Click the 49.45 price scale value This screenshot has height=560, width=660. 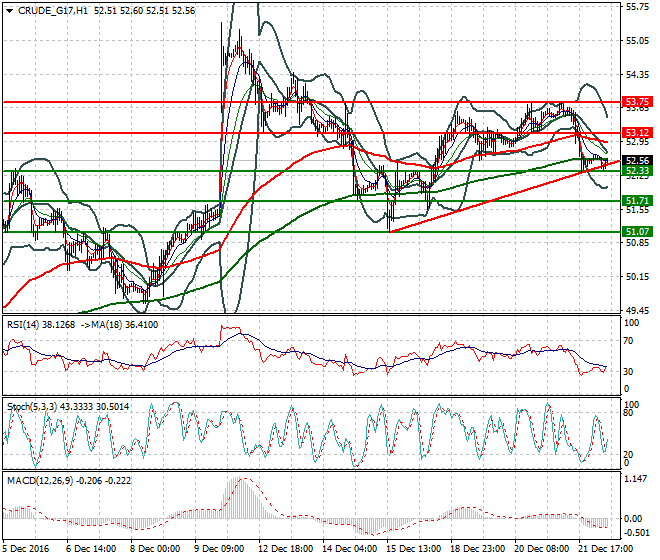tap(637, 311)
